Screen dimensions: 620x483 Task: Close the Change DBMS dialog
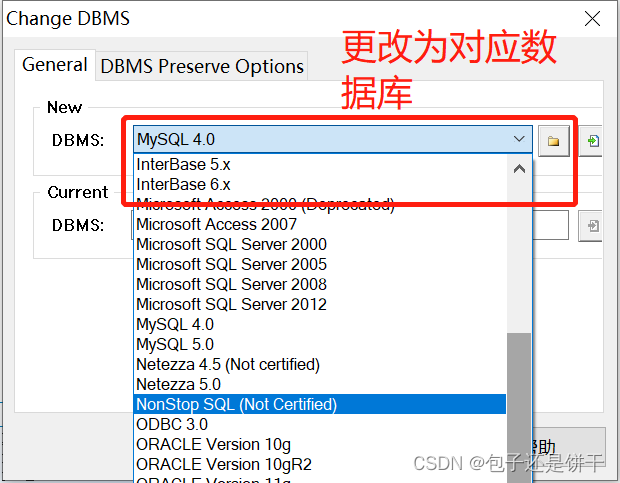point(592,19)
